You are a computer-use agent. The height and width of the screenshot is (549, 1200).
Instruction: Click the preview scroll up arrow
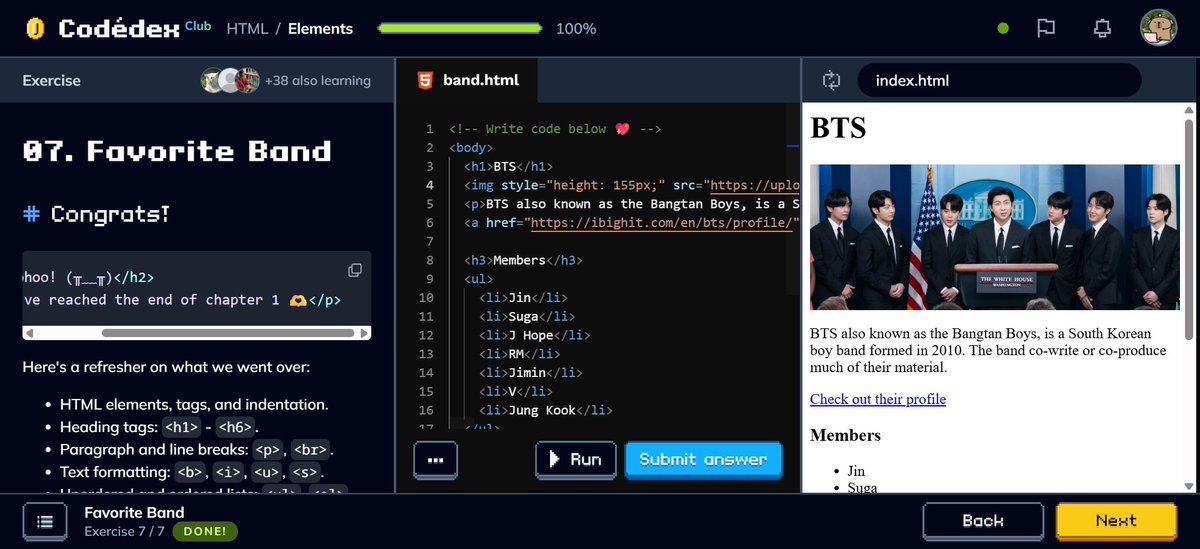1188,110
